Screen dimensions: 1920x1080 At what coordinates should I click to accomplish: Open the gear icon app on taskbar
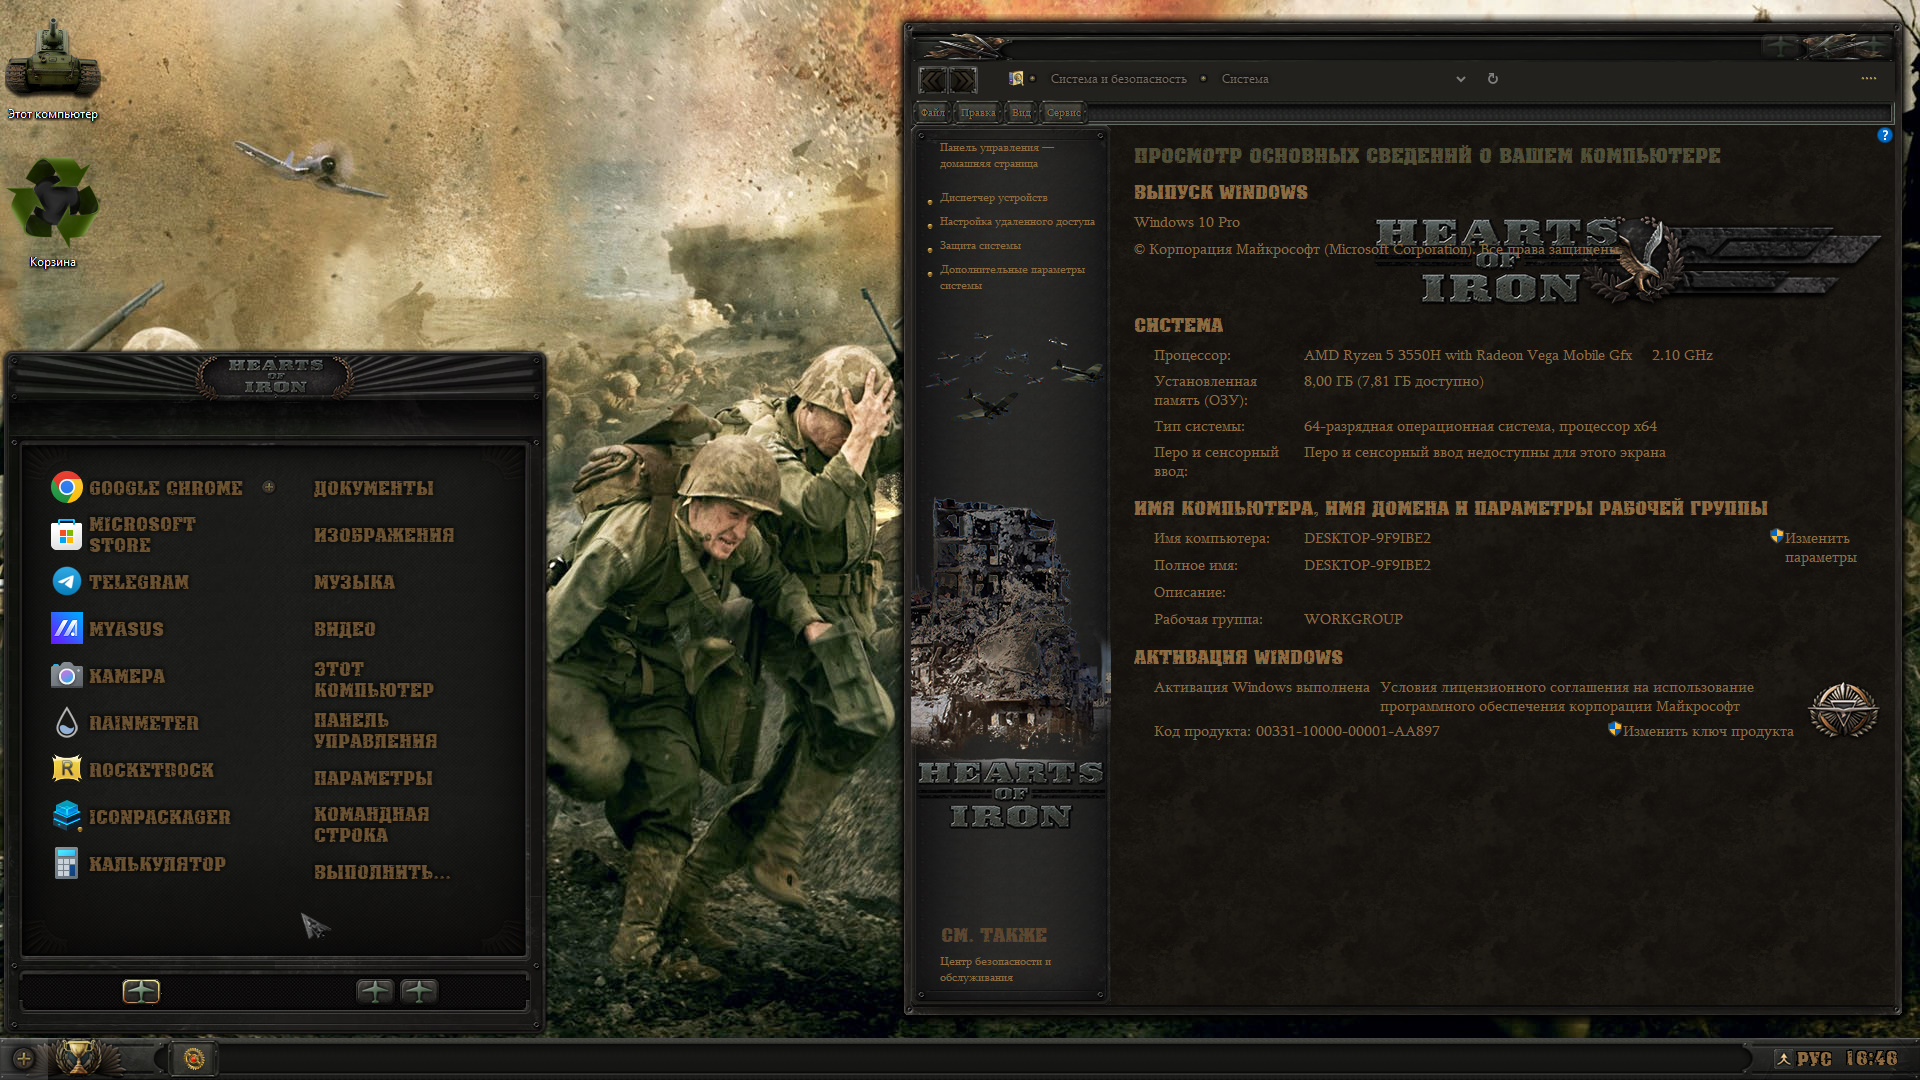(194, 1059)
